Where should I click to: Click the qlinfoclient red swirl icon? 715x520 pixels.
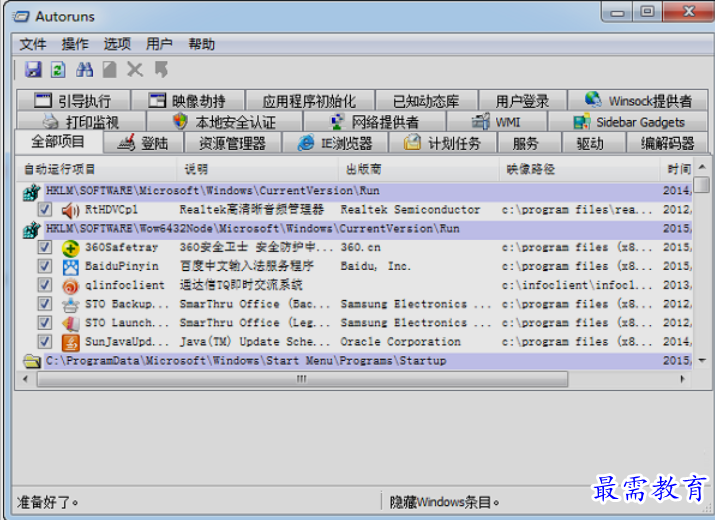tap(71, 286)
